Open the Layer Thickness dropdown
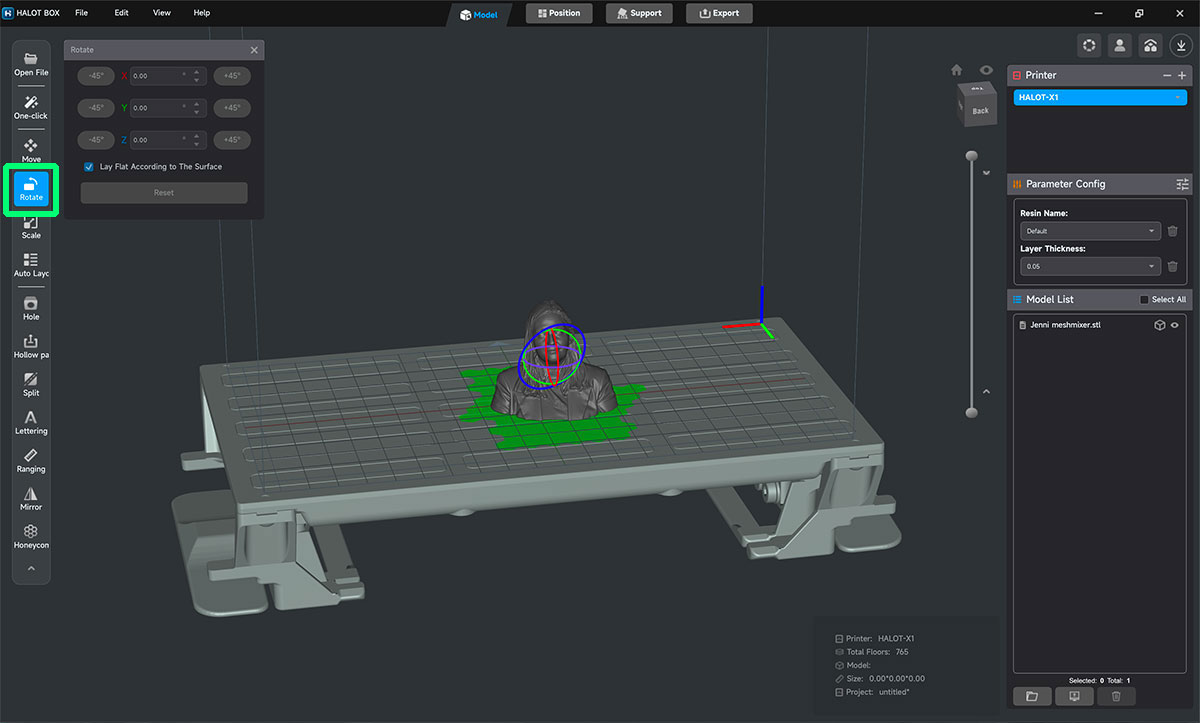The image size is (1200, 723). 1090,266
